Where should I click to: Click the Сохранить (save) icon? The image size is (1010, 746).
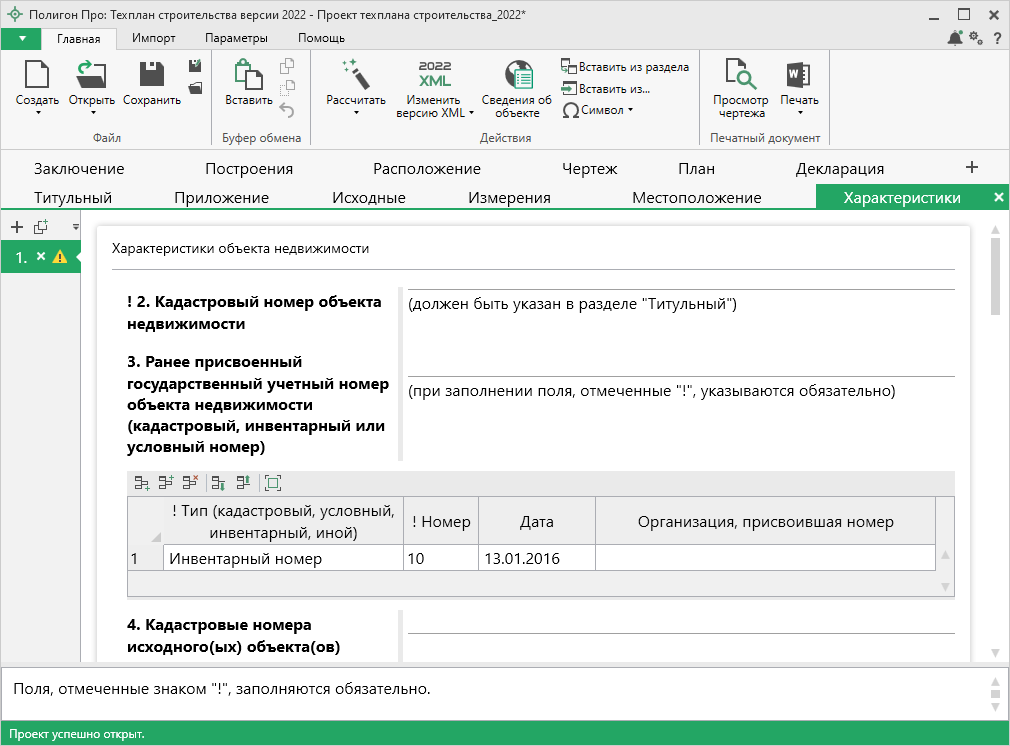(152, 76)
